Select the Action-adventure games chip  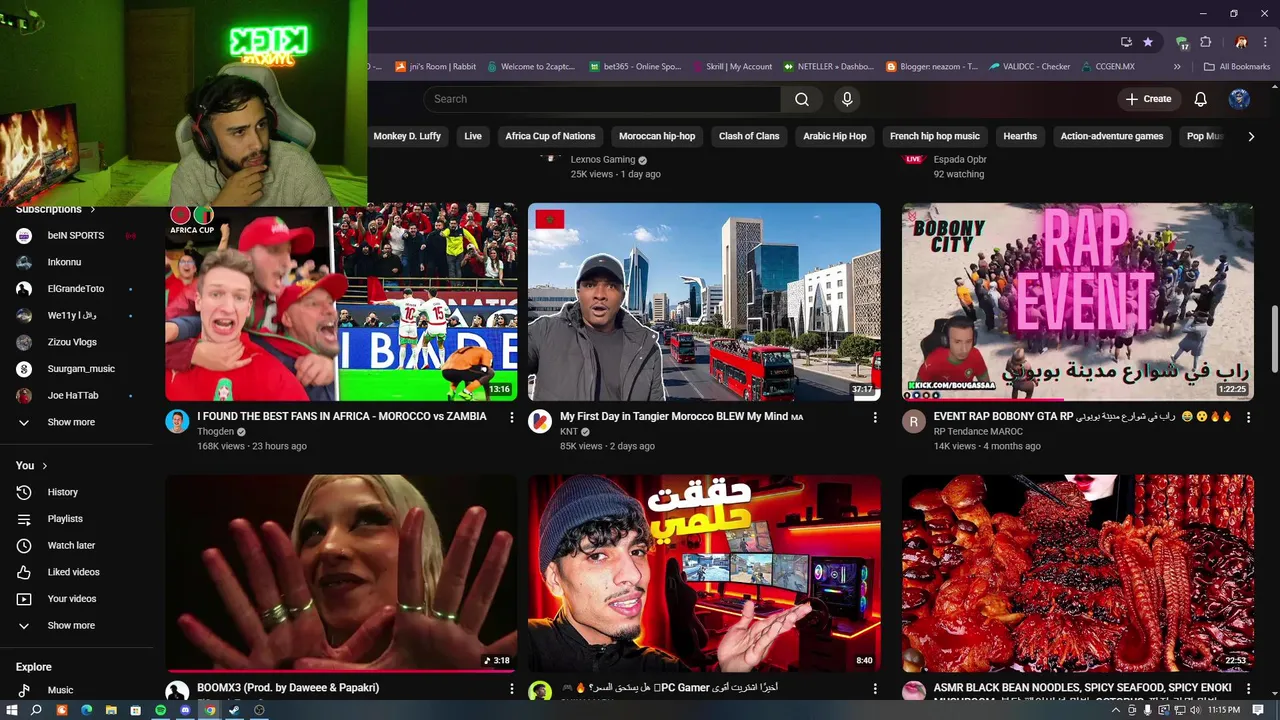tap(1112, 136)
